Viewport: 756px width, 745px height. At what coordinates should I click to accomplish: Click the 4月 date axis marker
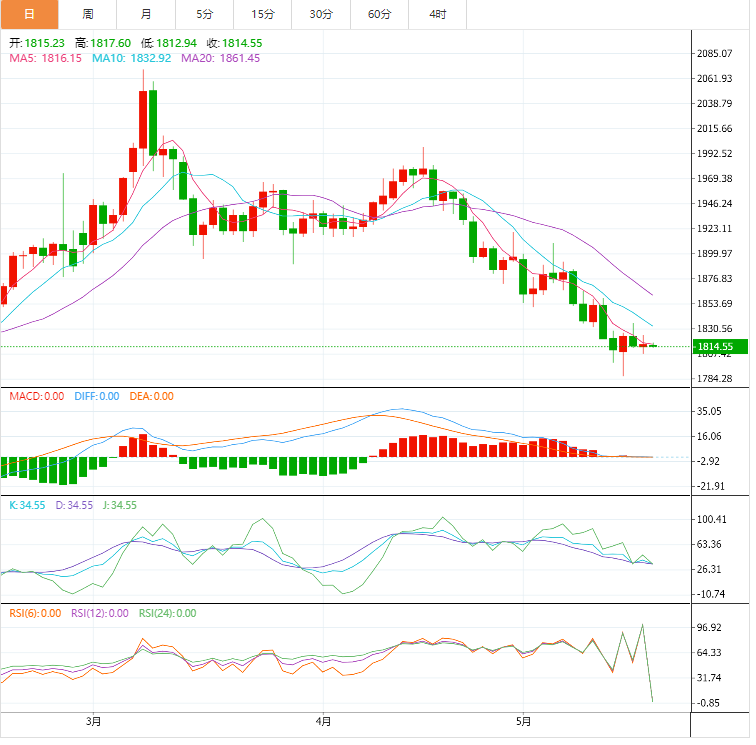pos(324,722)
